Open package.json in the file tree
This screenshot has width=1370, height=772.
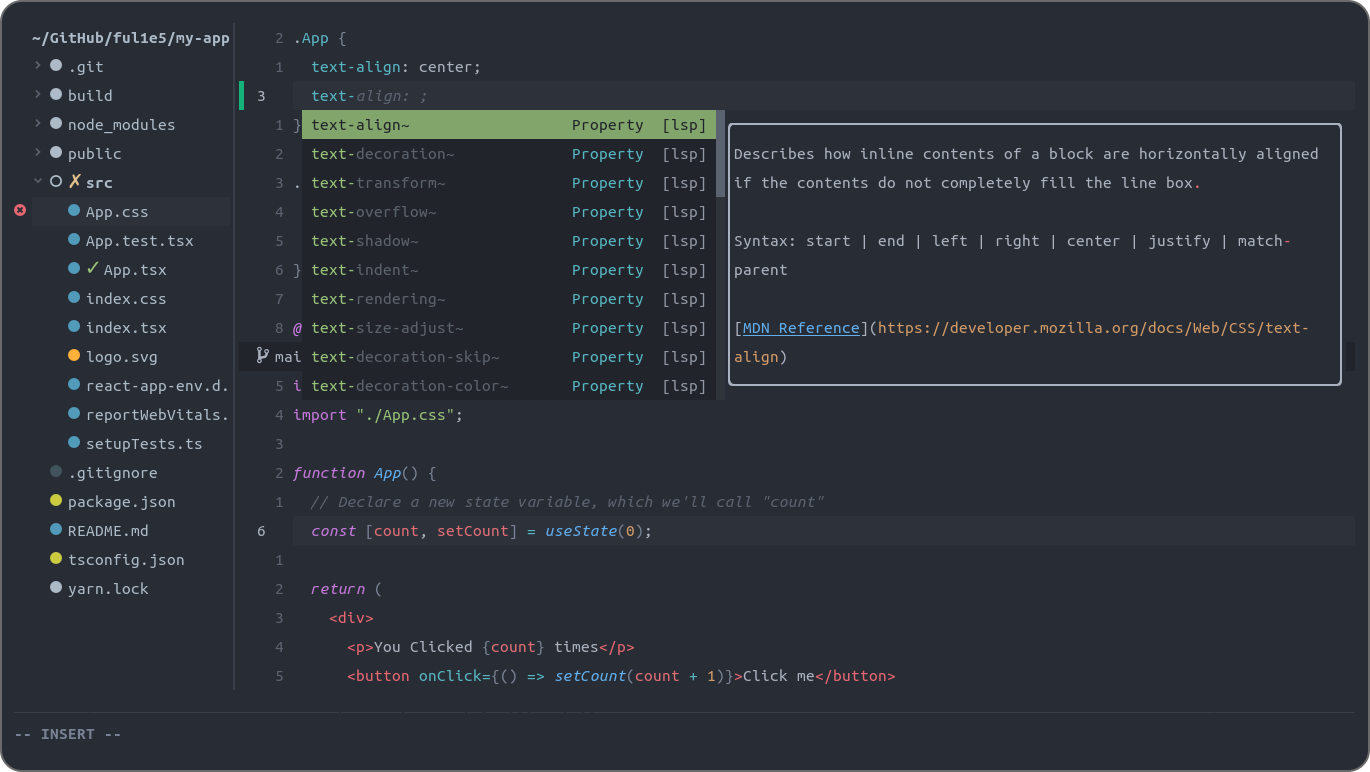click(122, 502)
